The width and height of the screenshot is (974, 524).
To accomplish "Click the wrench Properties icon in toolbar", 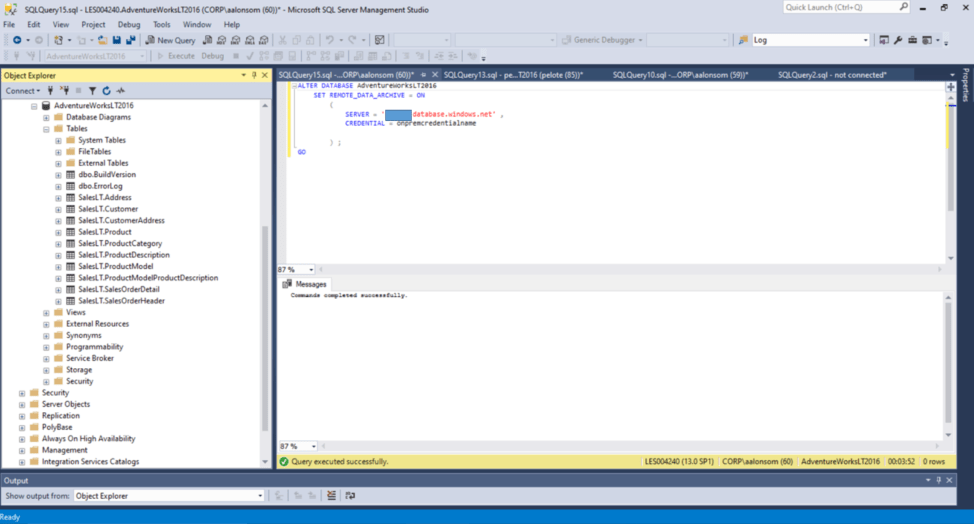I will 897,40.
